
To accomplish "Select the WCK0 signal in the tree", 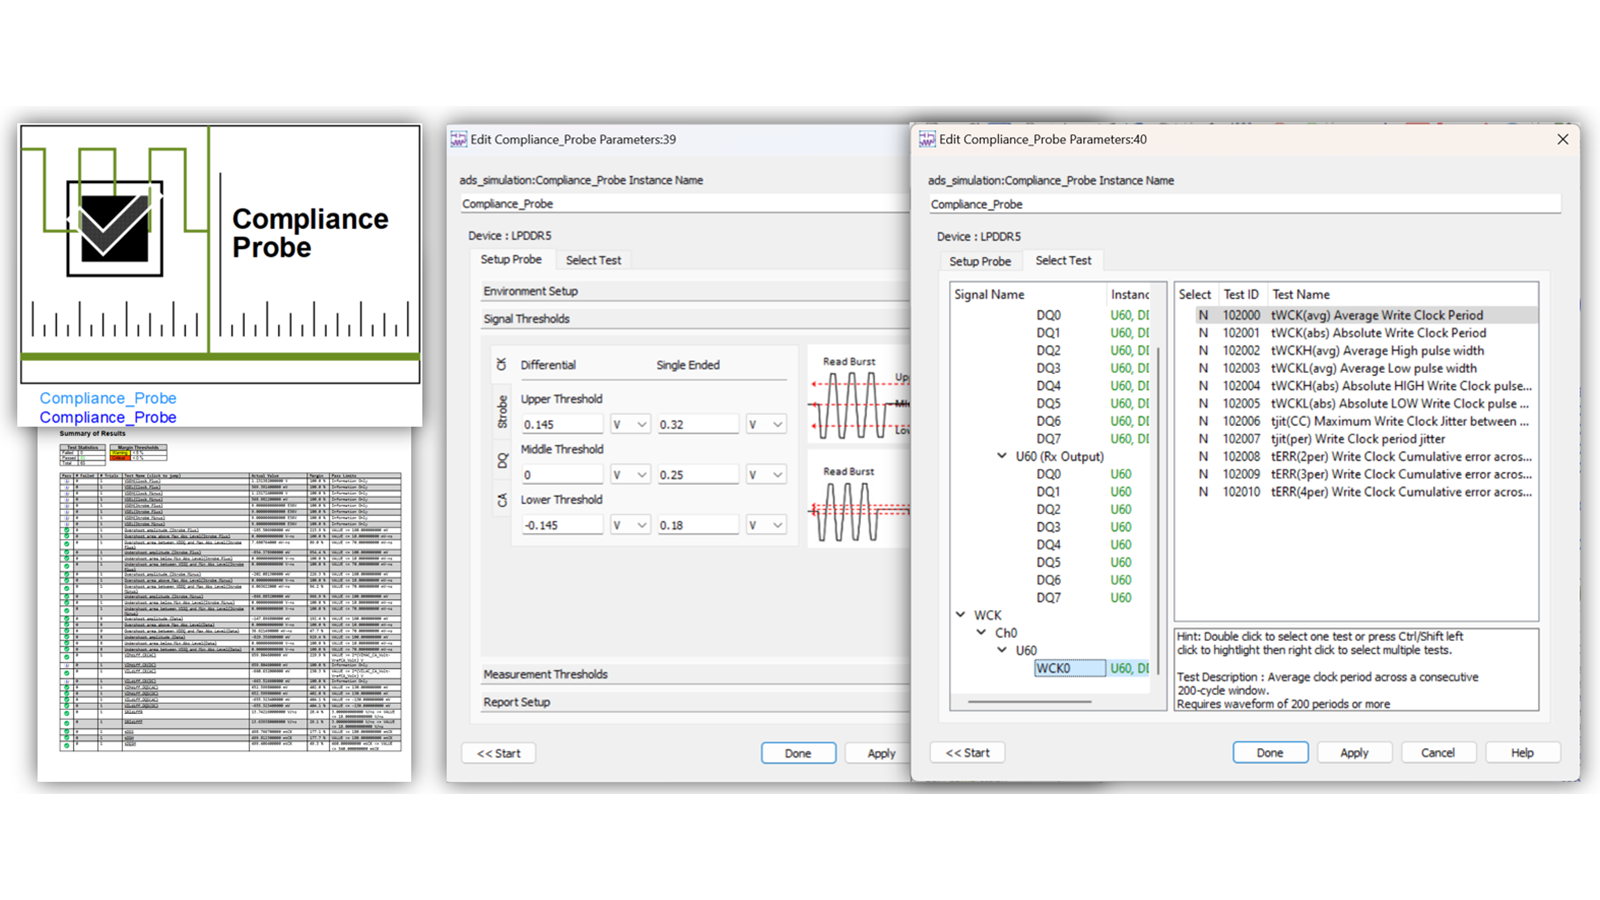I will pyautogui.click(x=1068, y=668).
